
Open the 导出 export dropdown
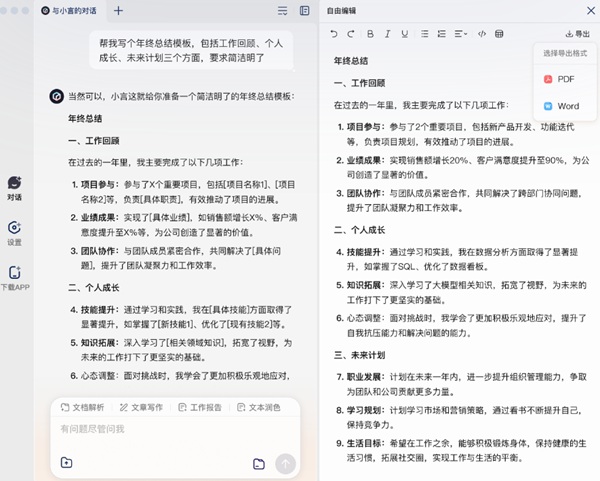[x=577, y=34]
